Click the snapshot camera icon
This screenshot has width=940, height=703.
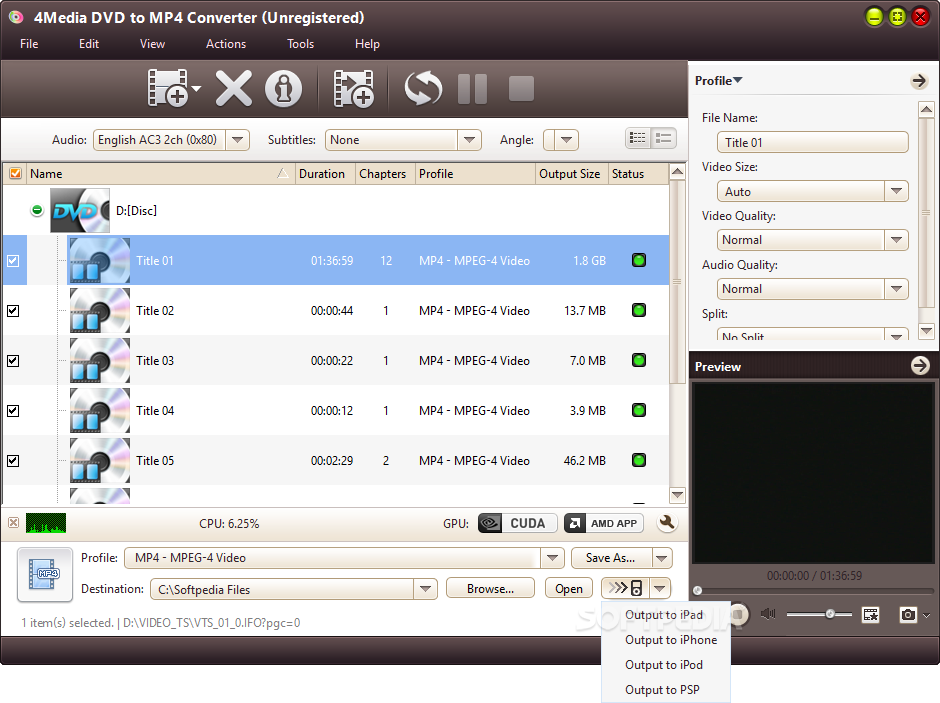coord(908,614)
